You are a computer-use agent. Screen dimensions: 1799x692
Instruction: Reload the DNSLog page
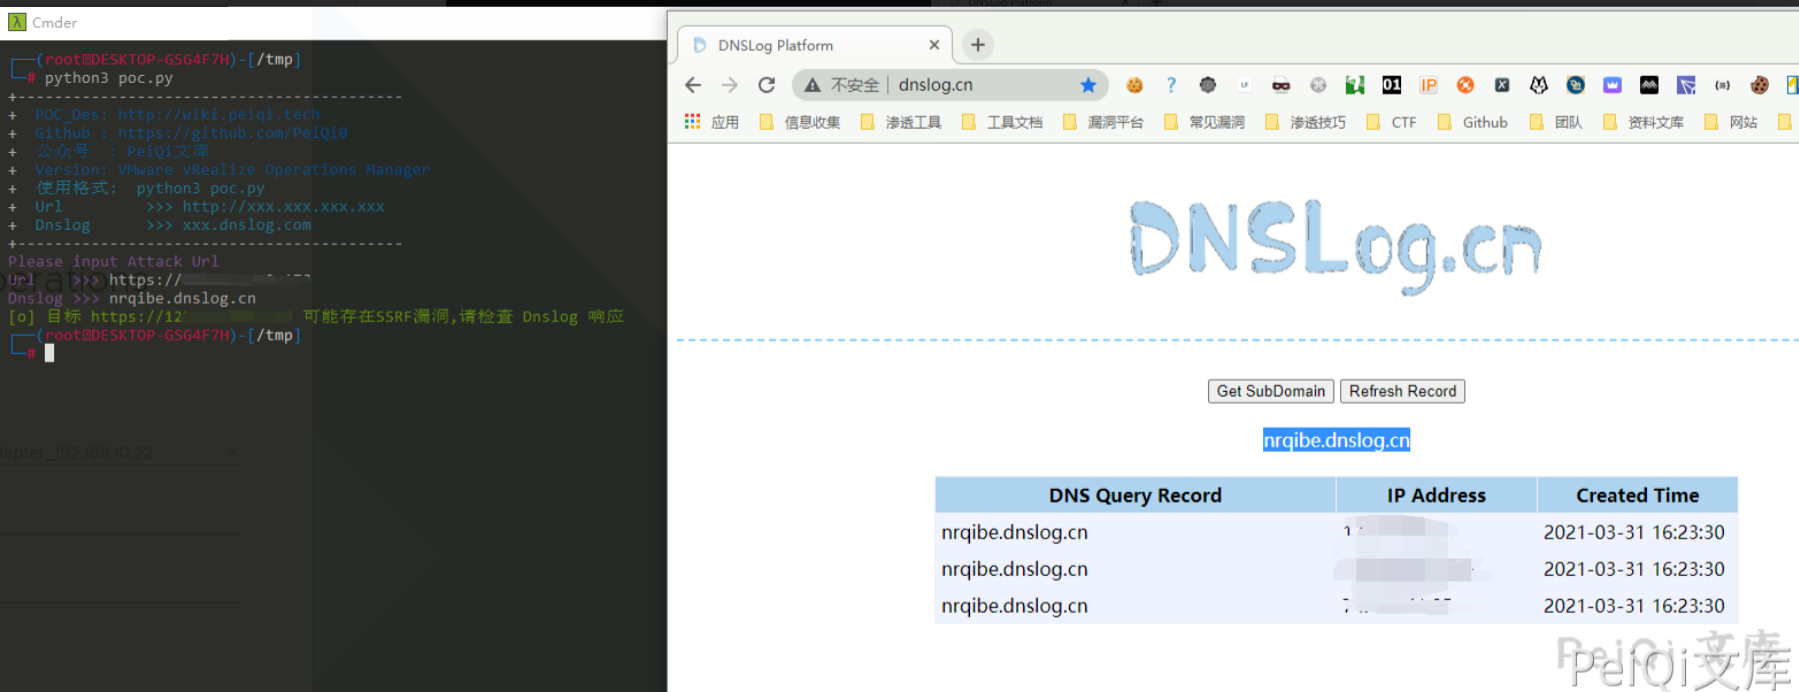767,85
